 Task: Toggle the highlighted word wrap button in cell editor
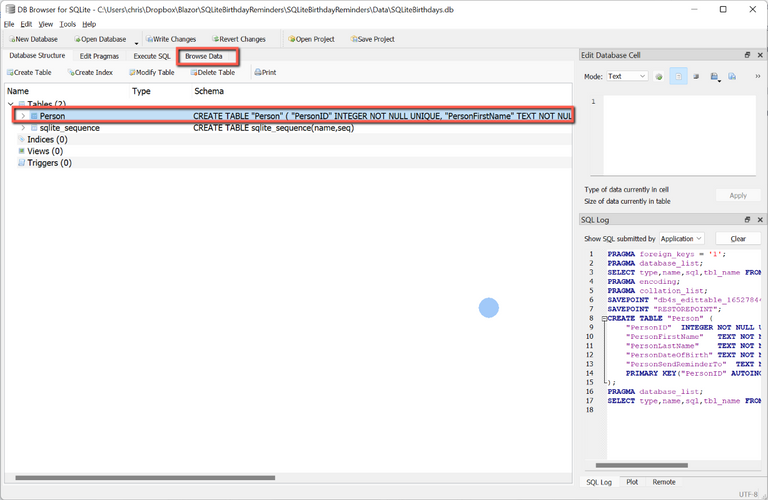click(x=679, y=76)
